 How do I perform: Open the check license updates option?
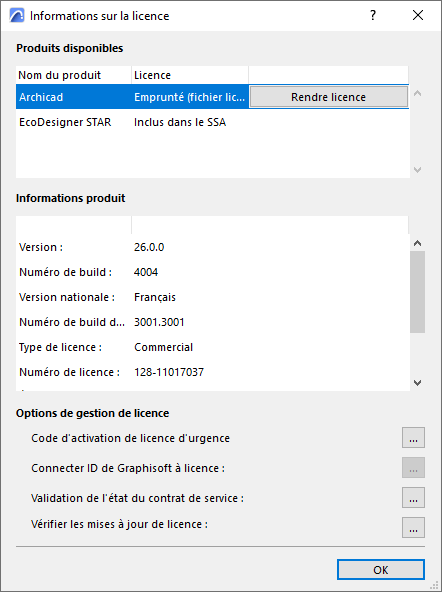point(413,527)
